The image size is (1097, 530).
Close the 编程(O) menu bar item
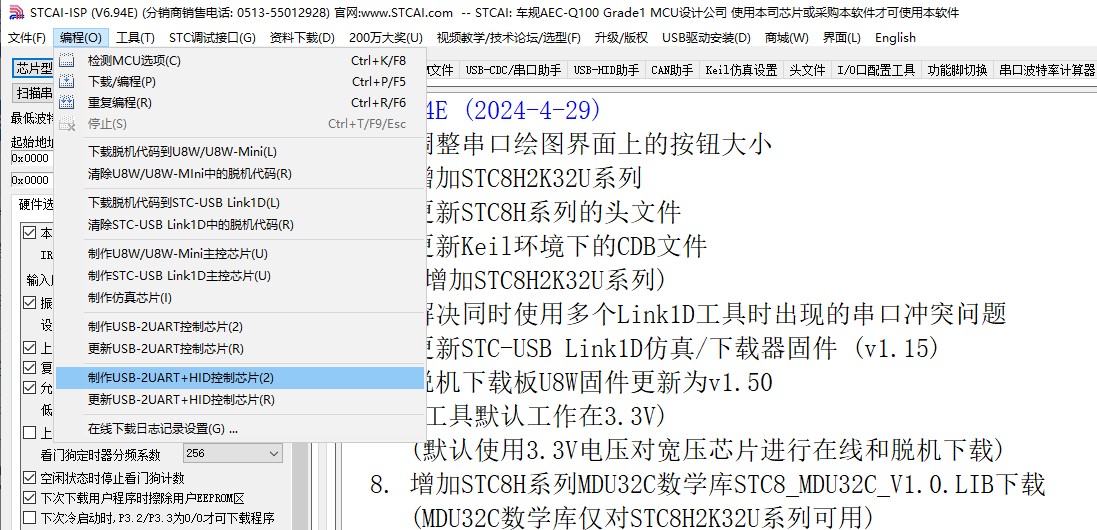point(81,38)
